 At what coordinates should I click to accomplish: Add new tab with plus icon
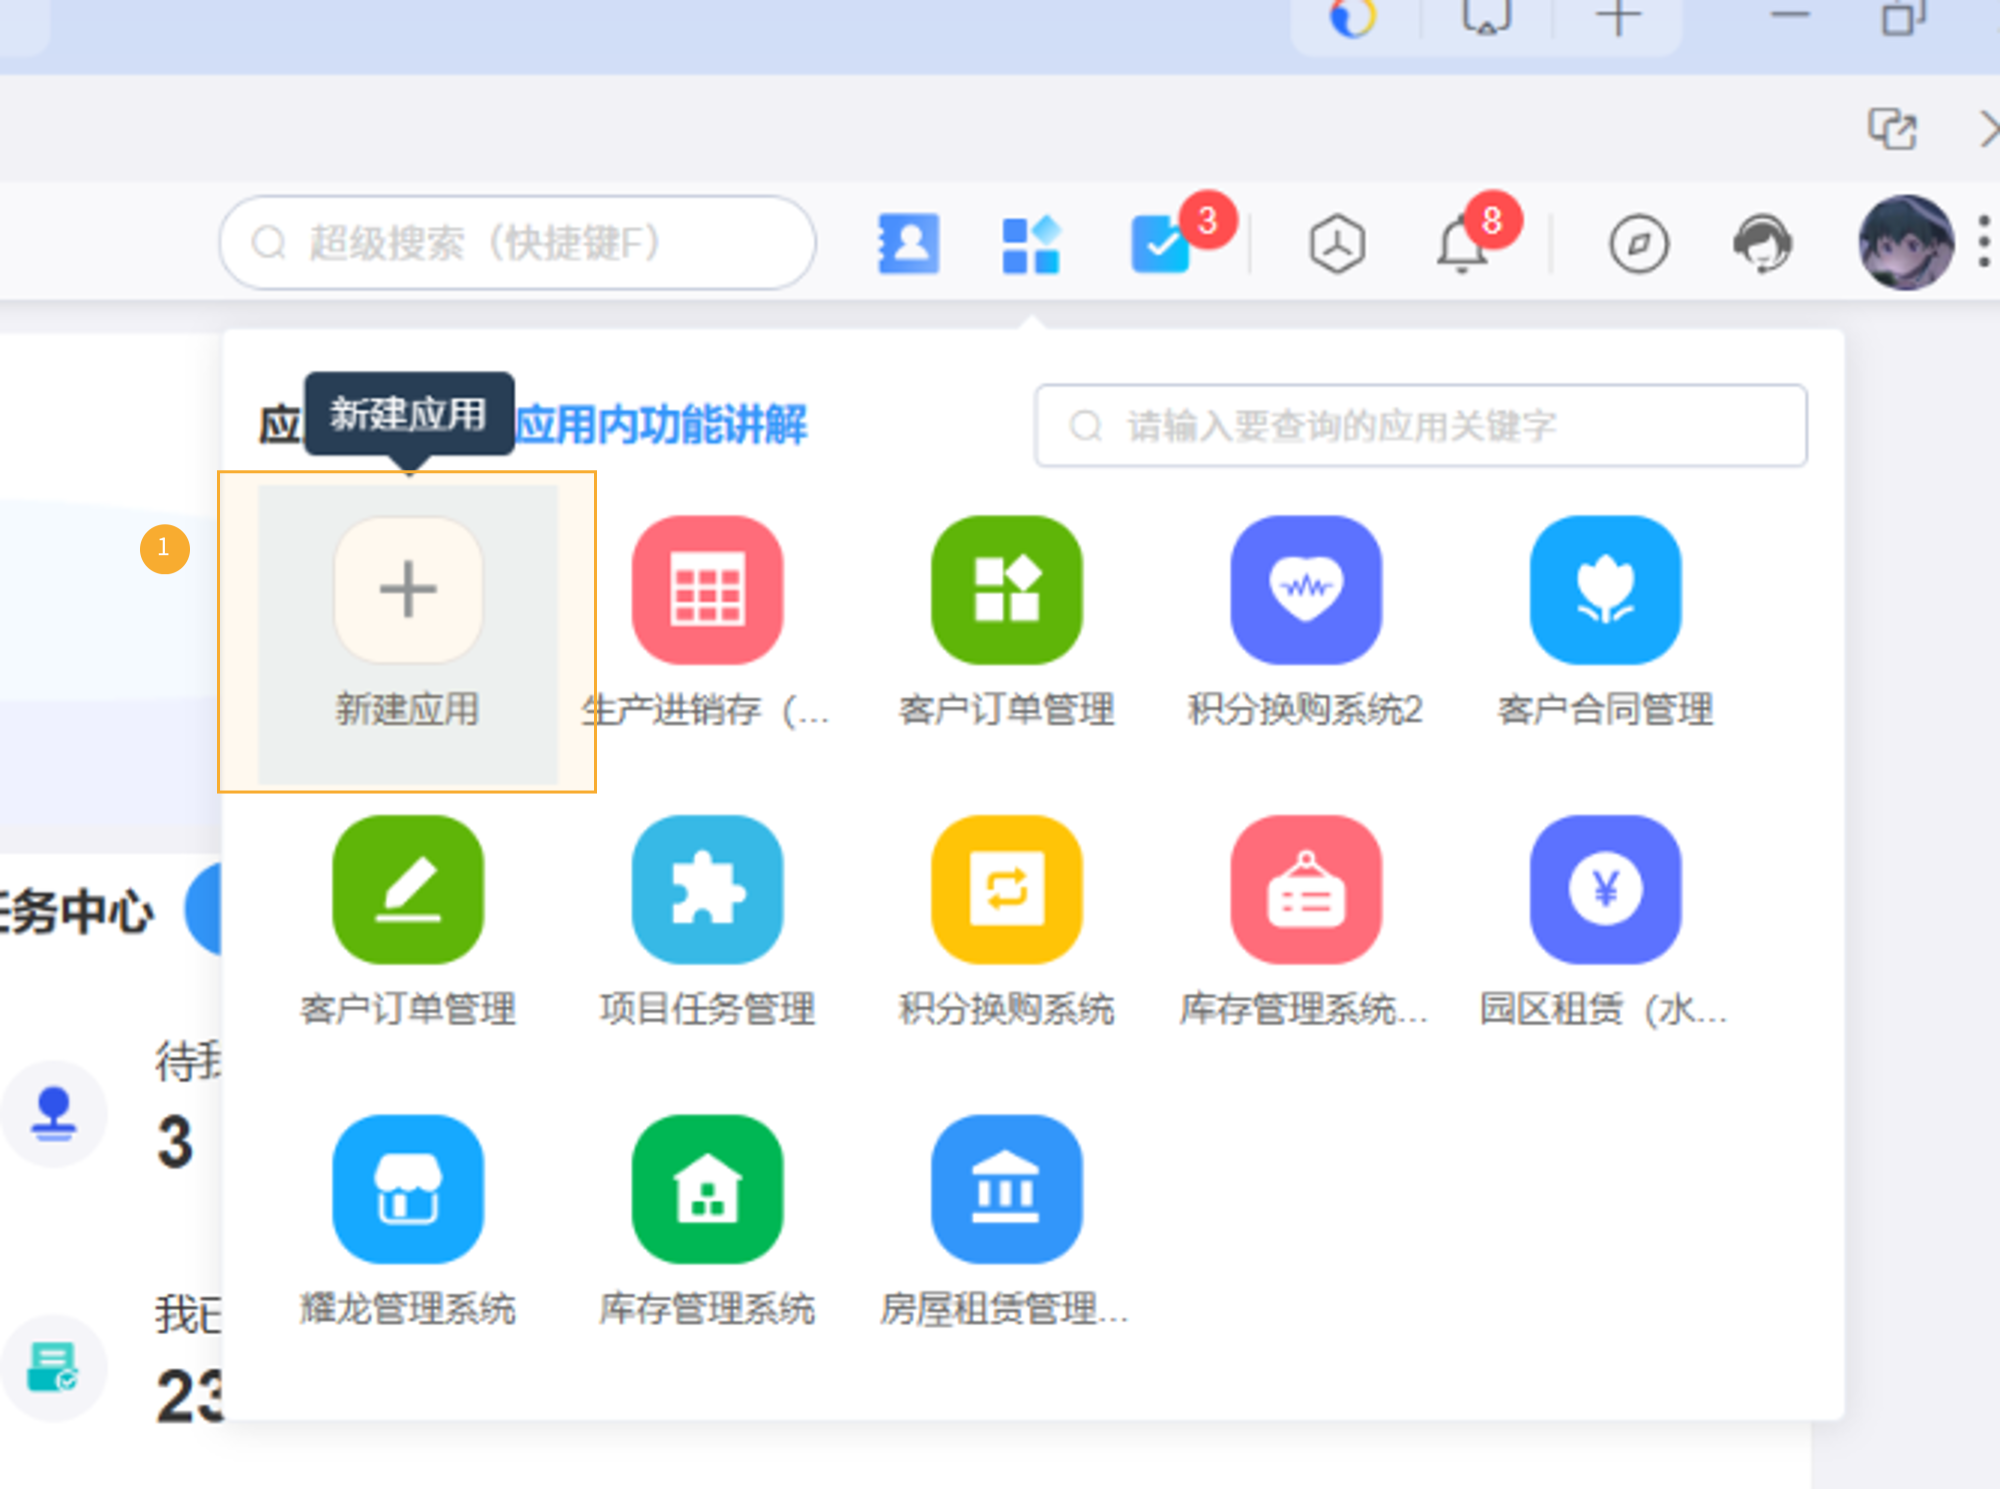[1618, 16]
